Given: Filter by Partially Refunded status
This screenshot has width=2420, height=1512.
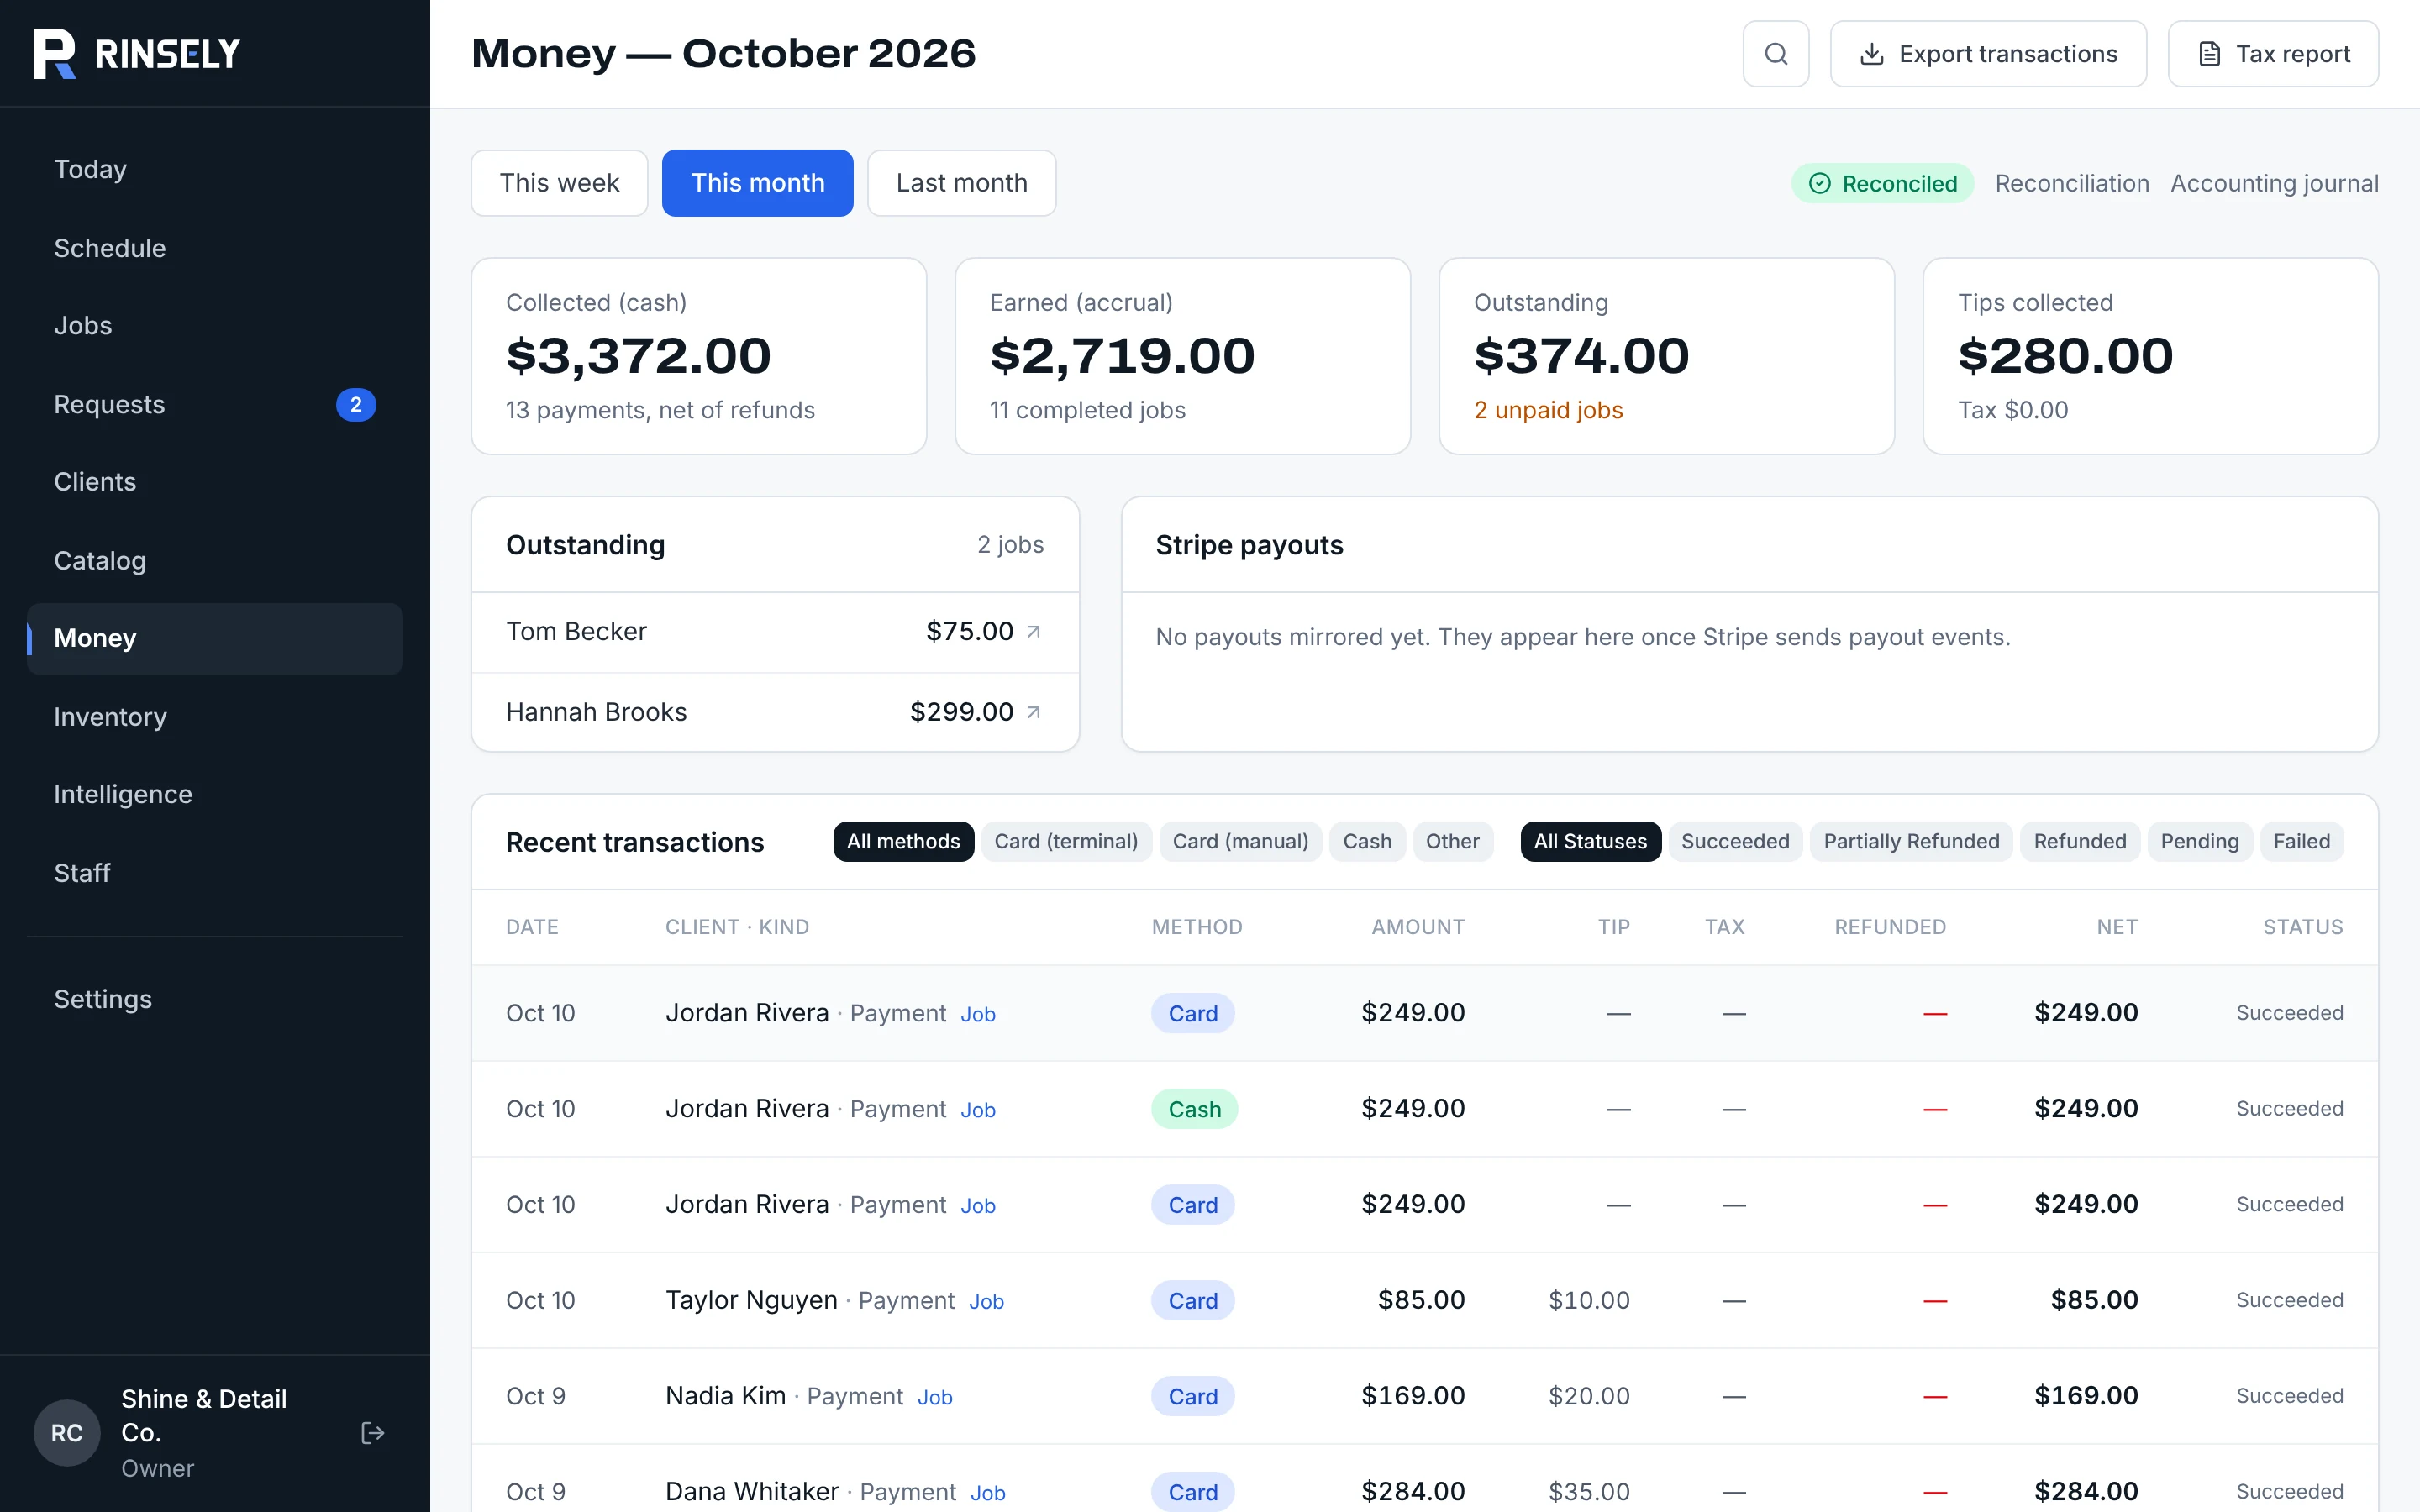Looking at the screenshot, I should [1911, 841].
